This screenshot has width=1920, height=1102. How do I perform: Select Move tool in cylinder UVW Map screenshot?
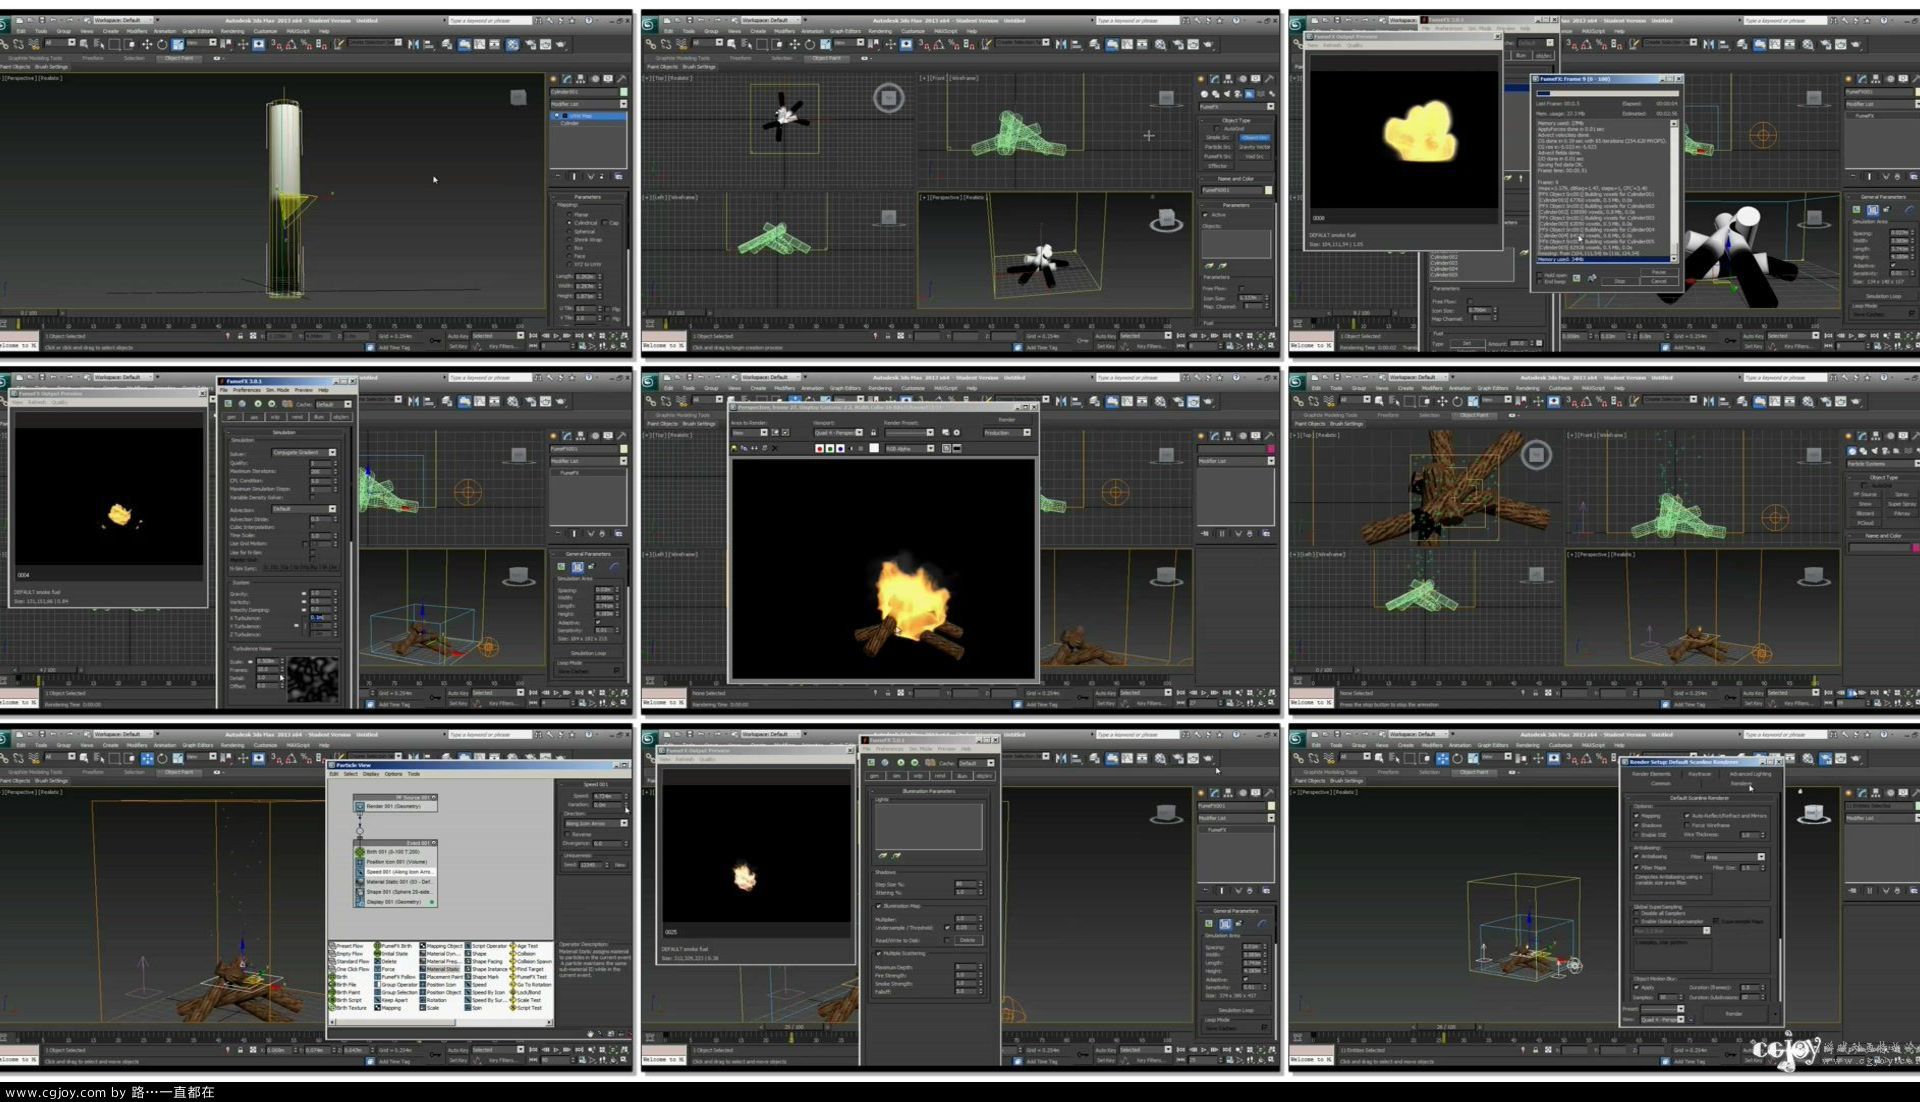click(x=147, y=44)
